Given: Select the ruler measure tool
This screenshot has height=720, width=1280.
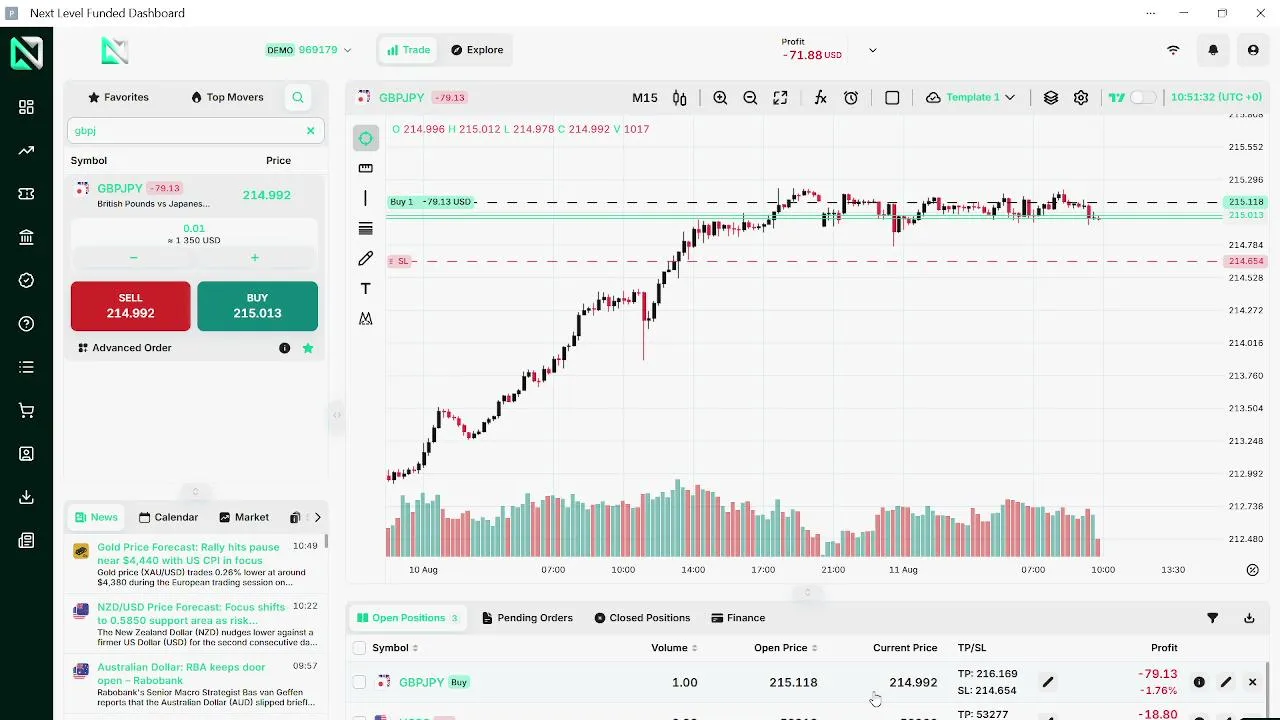Looking at the screenshot, I should 365,168.
